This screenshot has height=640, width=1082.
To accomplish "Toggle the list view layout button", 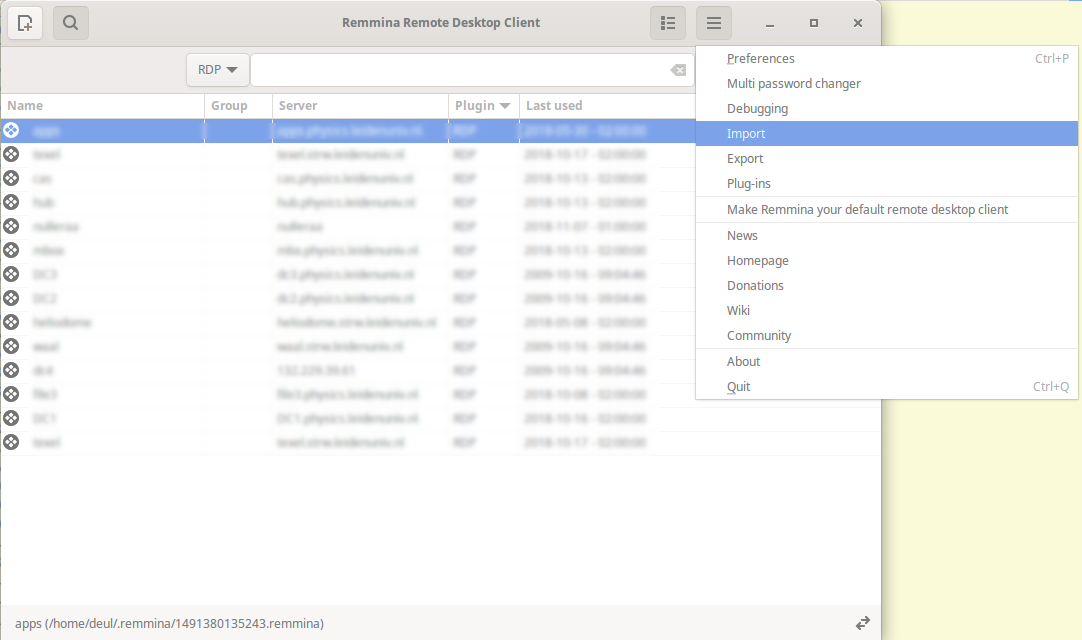I will 667,23.
